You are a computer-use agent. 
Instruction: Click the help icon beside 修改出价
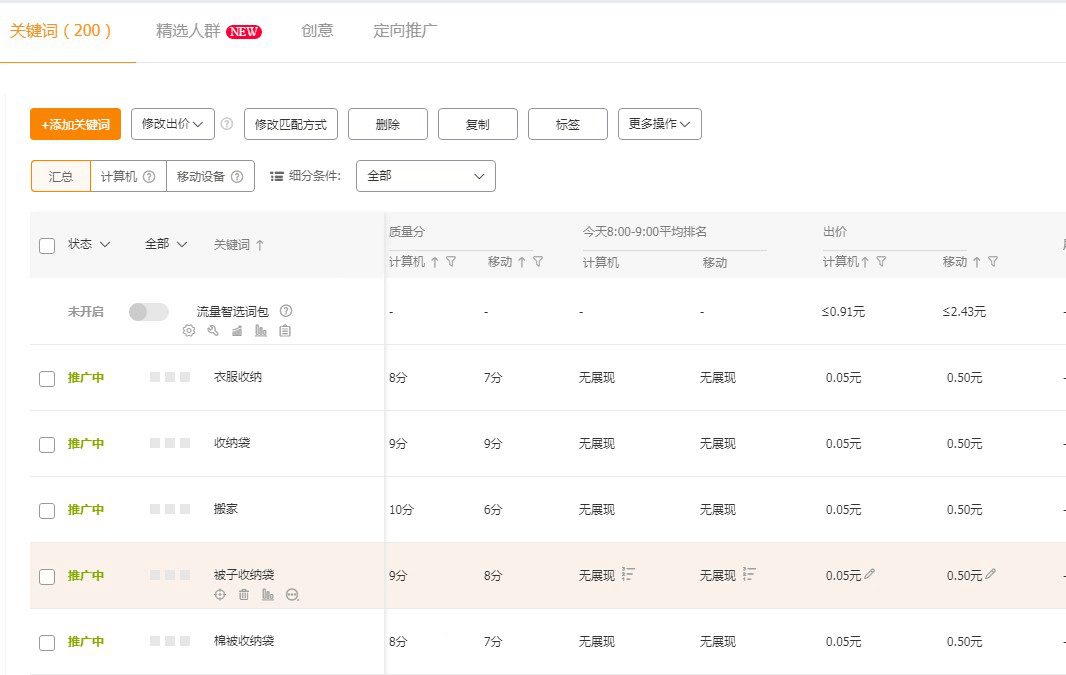coord(227,124)
